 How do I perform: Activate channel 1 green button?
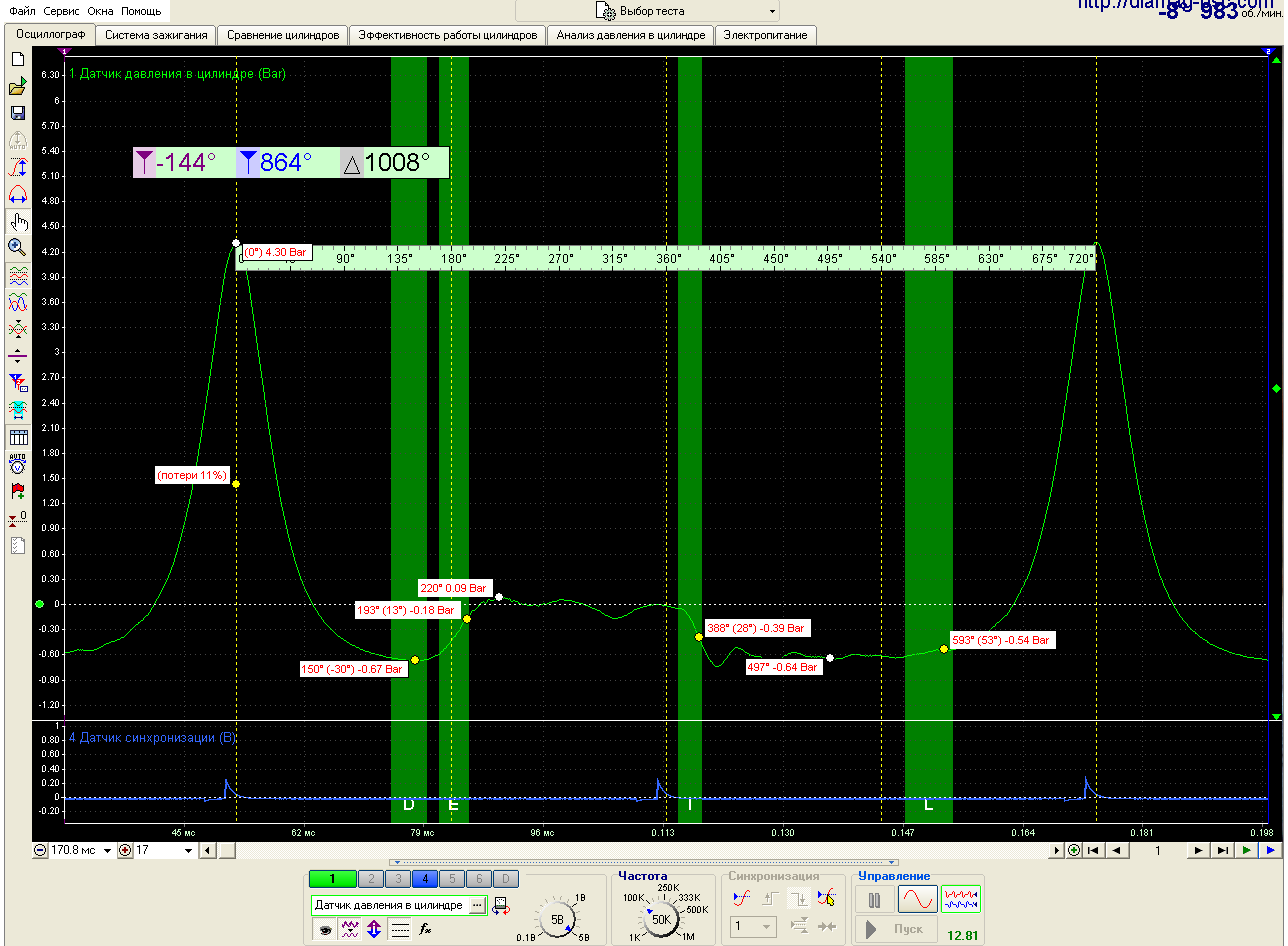(x=333, y=879)
